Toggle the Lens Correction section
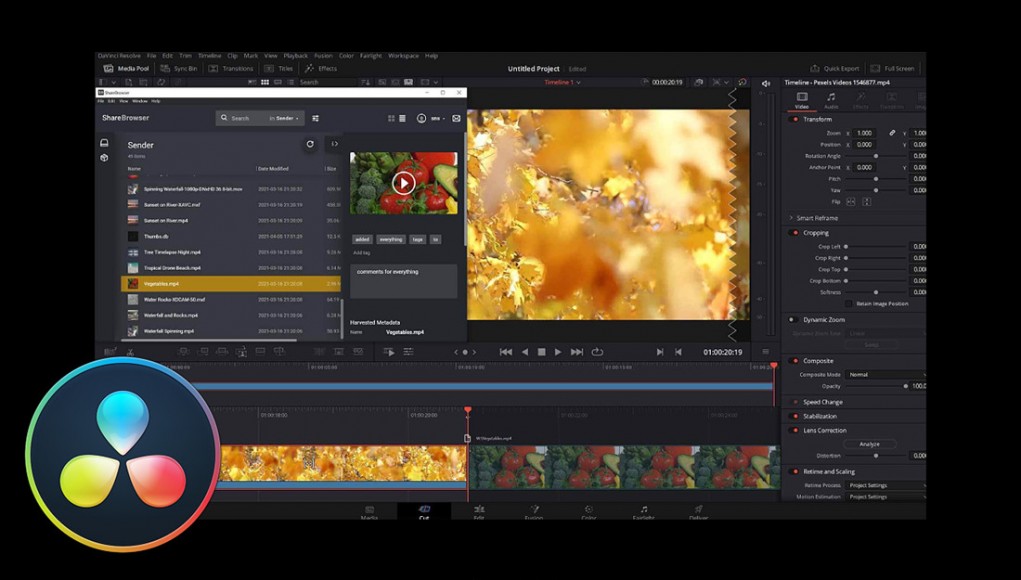 tap(794, 430)
